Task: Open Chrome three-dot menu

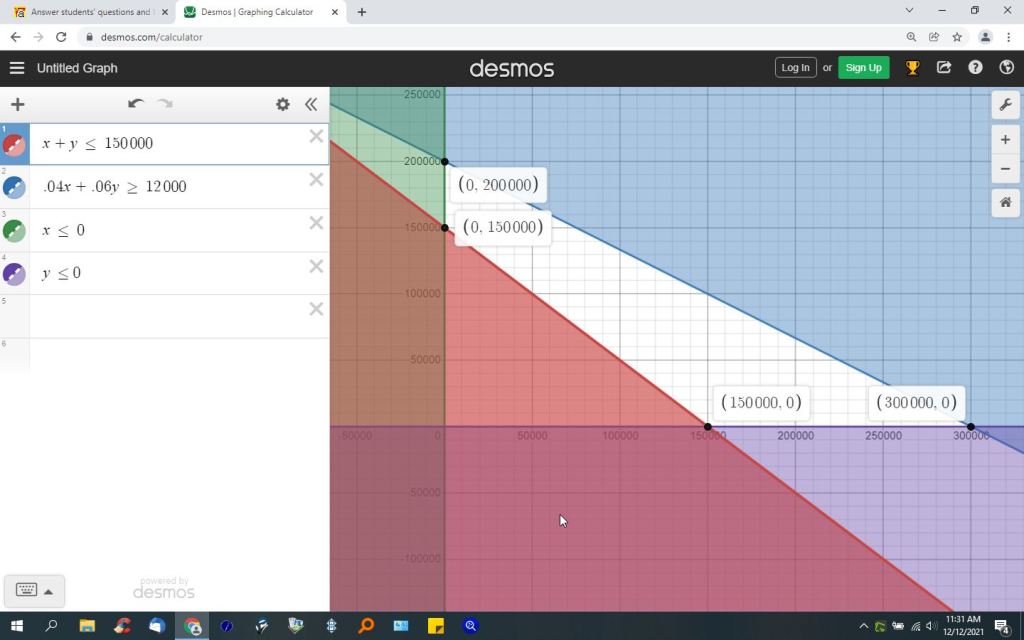Action: [x=1008, y=37]
